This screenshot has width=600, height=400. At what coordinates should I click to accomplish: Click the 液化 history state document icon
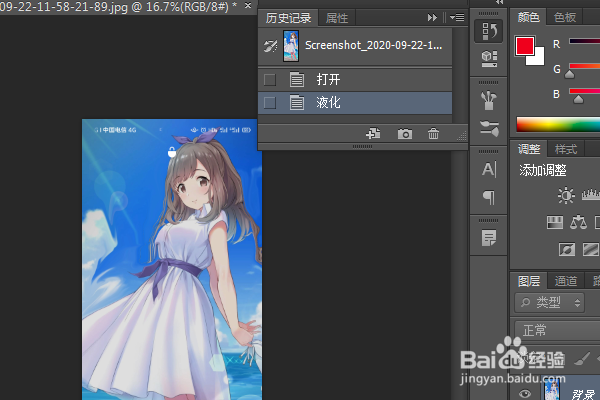pyautogui.click(x=297, y=103)
